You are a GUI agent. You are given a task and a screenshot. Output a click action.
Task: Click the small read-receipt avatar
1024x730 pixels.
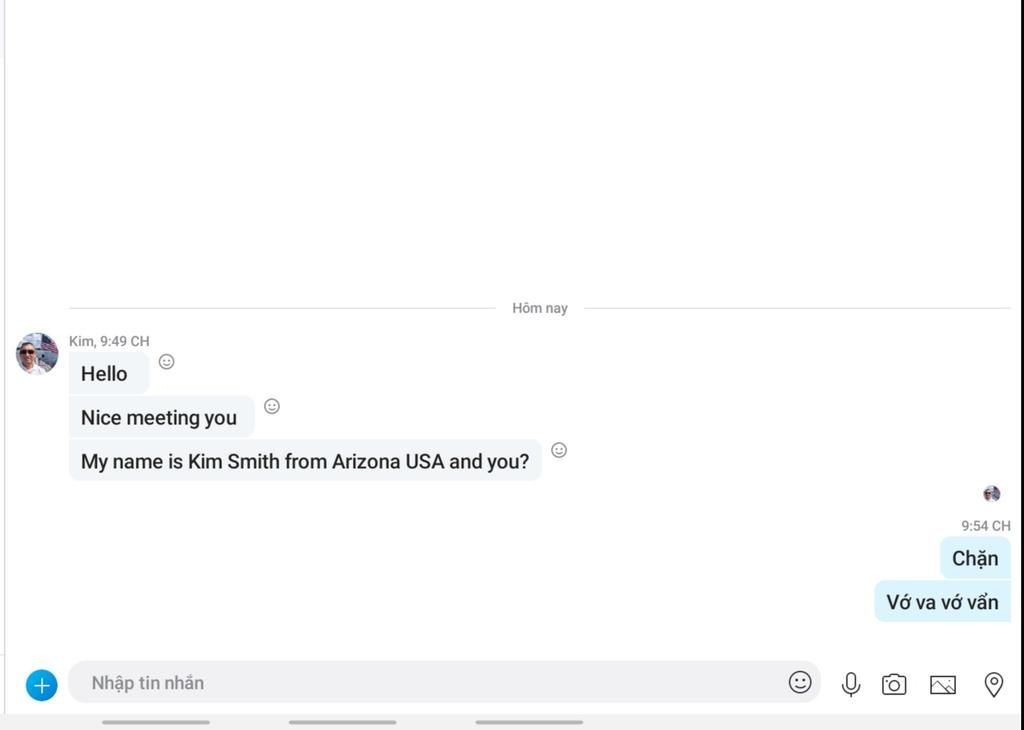[991, 494]
